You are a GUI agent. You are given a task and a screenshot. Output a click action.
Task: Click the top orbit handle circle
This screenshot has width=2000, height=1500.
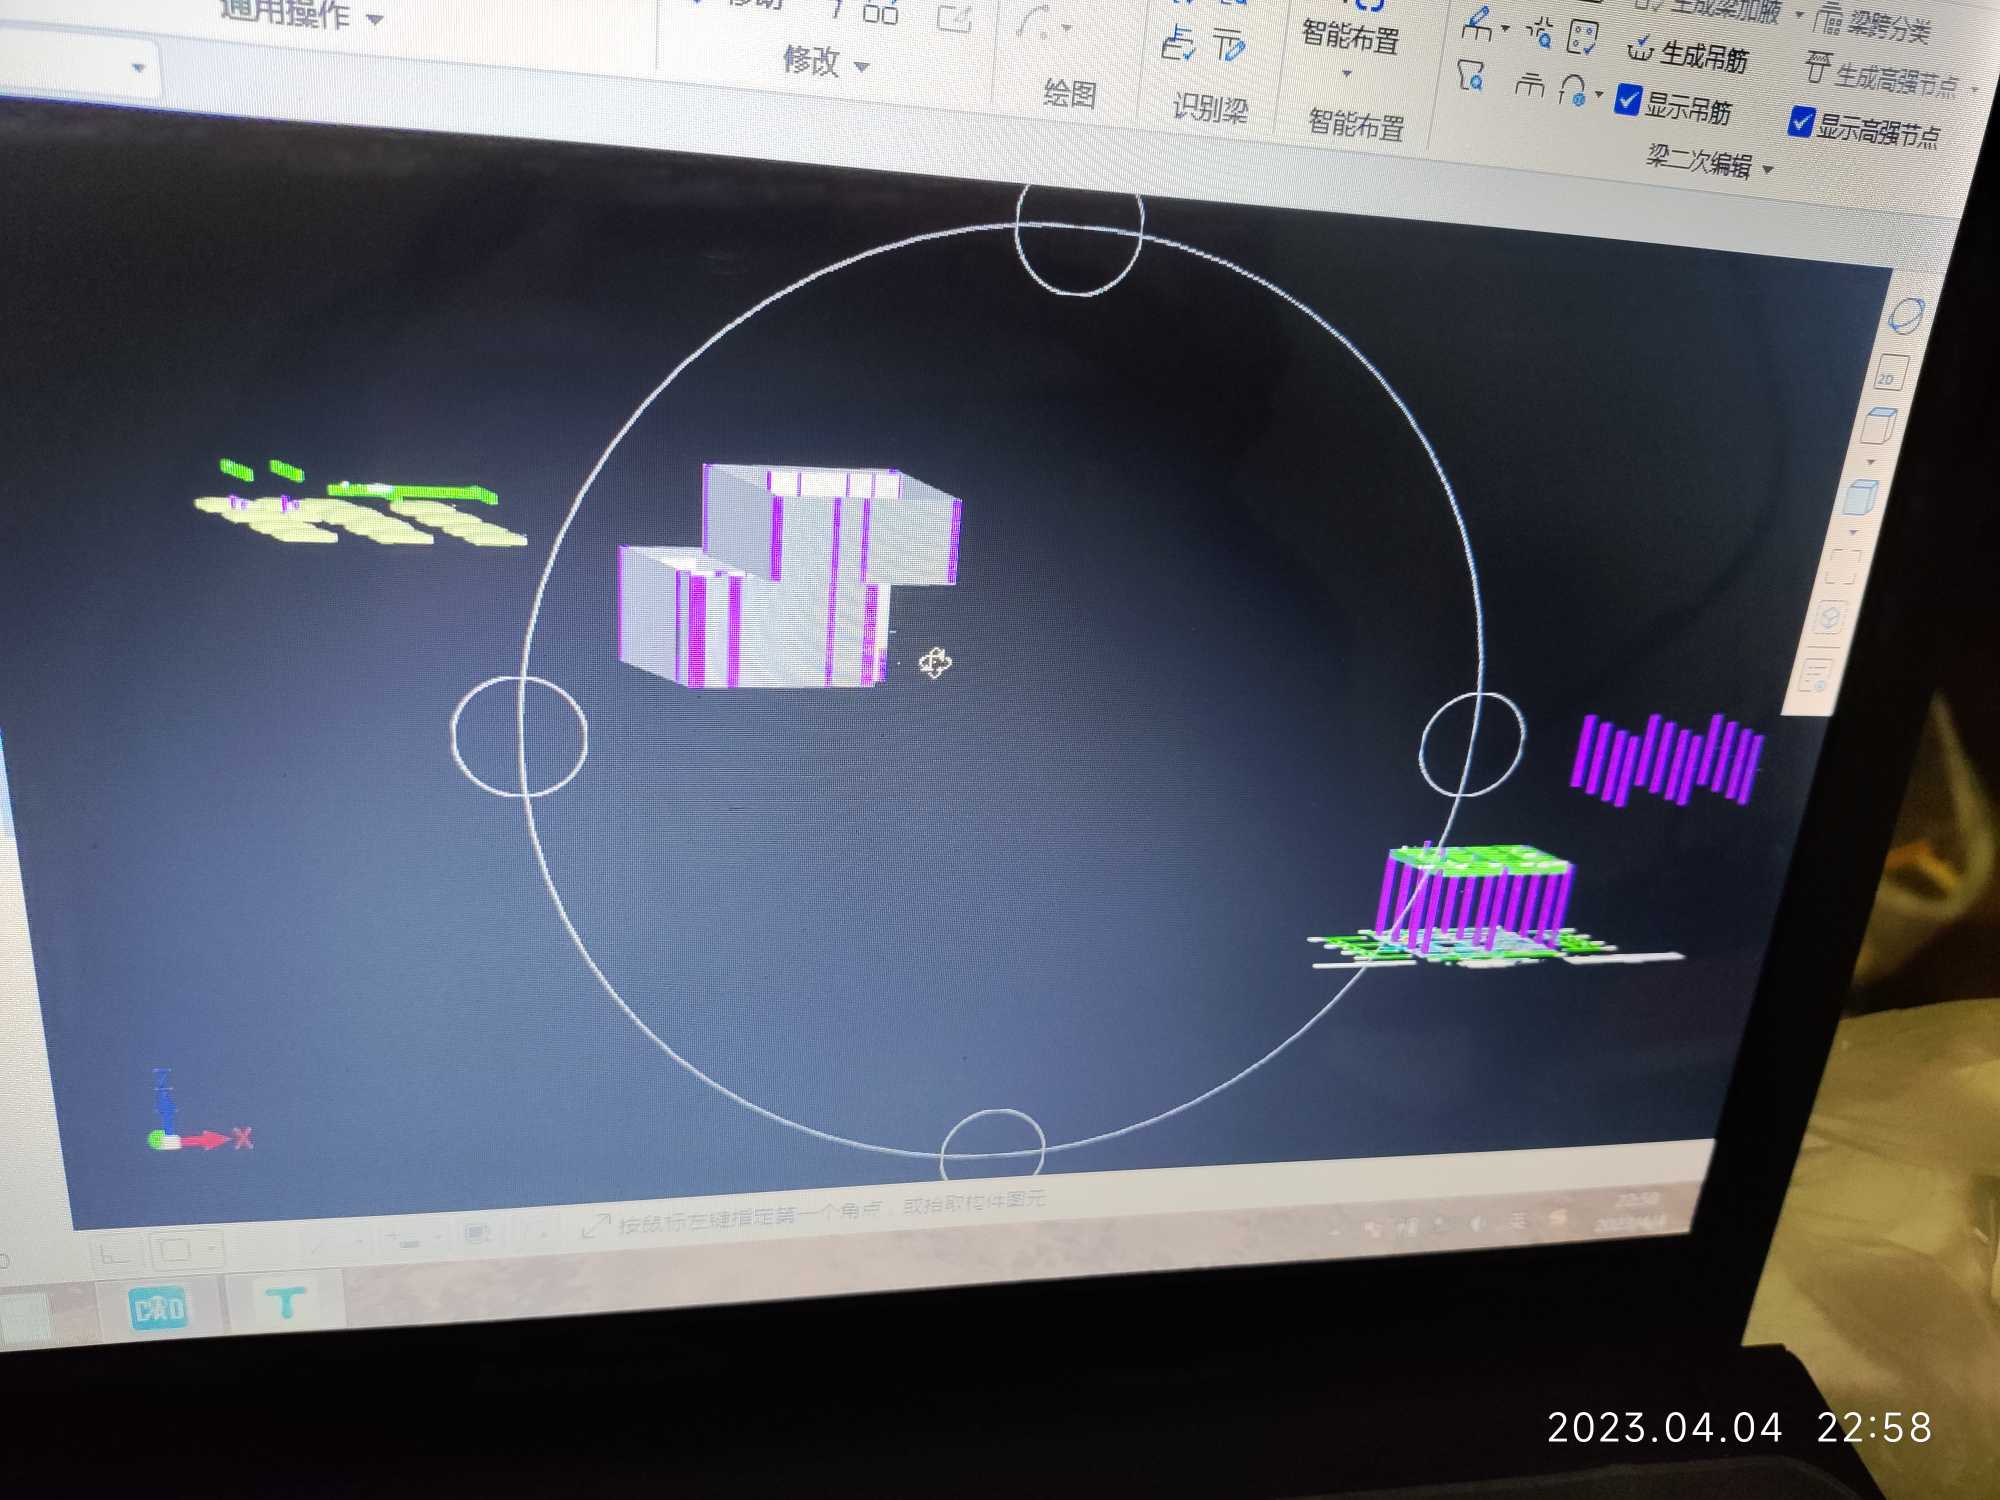1079,238
